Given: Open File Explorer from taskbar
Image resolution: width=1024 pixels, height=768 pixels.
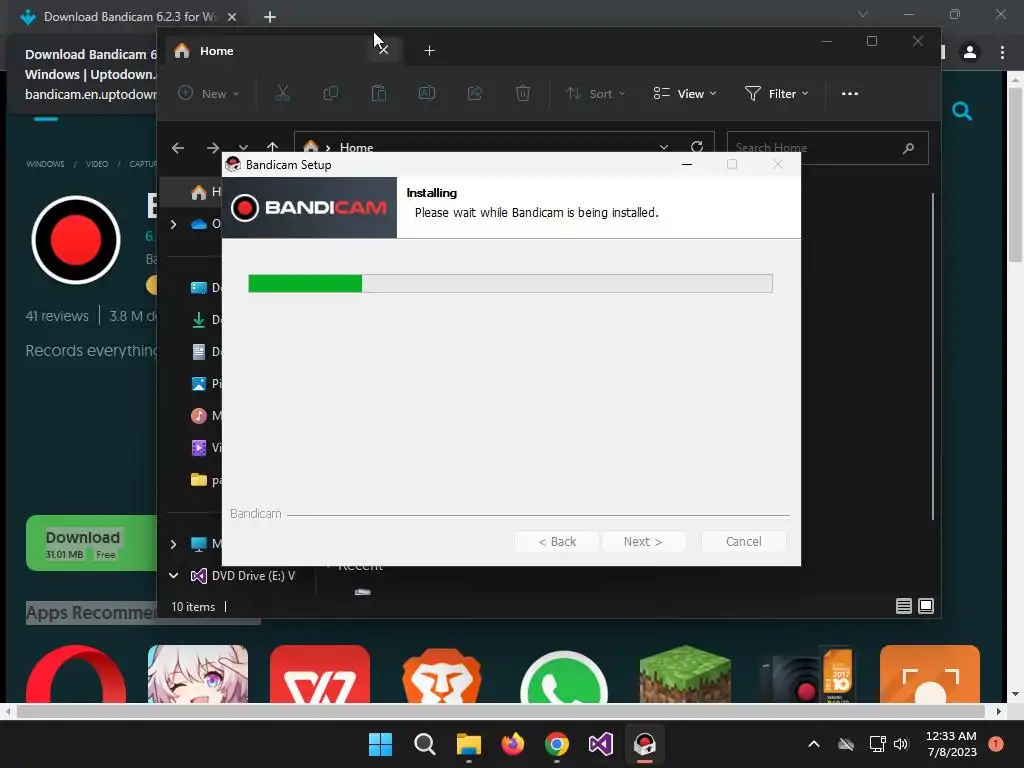Looking at the screenshot, I should click(468, 744).
